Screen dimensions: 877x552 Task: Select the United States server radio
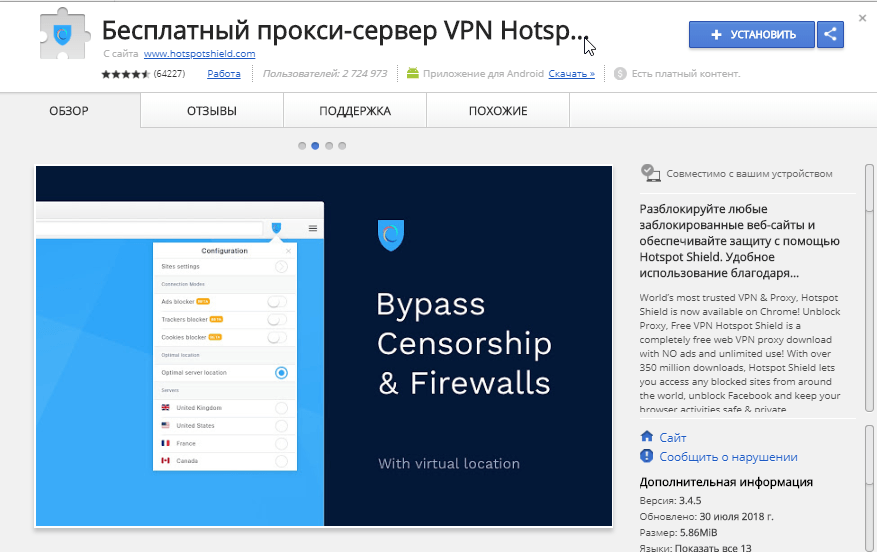click(281, 426)
